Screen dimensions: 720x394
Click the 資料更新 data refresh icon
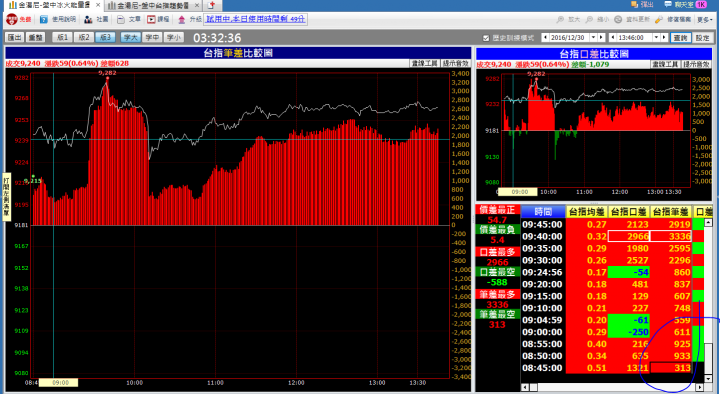tap(618, 20)
